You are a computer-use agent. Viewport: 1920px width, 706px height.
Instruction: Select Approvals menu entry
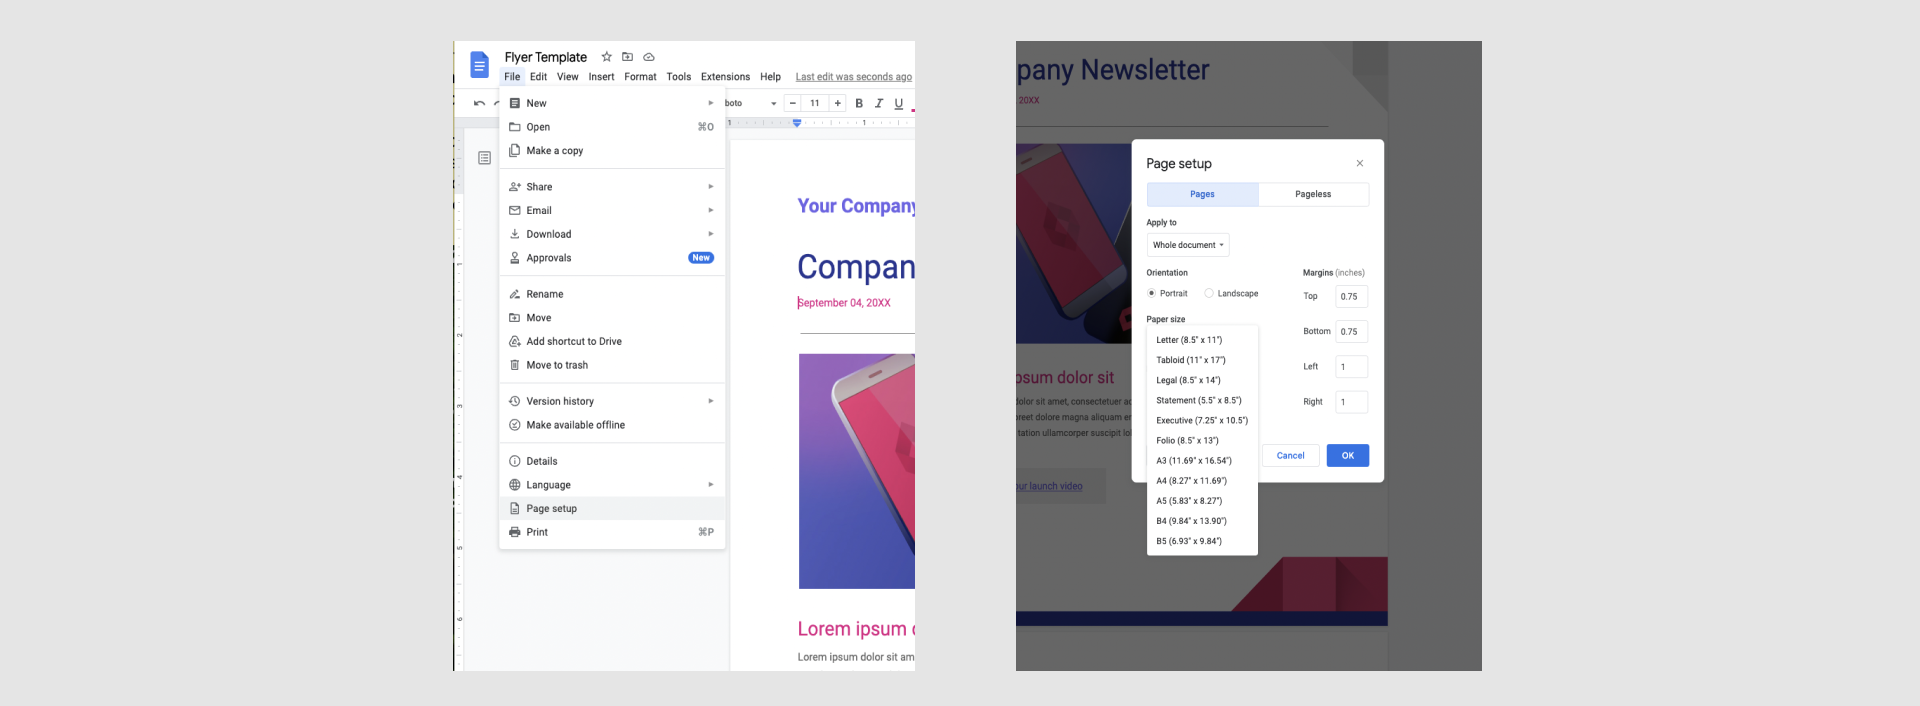[x=612, y=258]
